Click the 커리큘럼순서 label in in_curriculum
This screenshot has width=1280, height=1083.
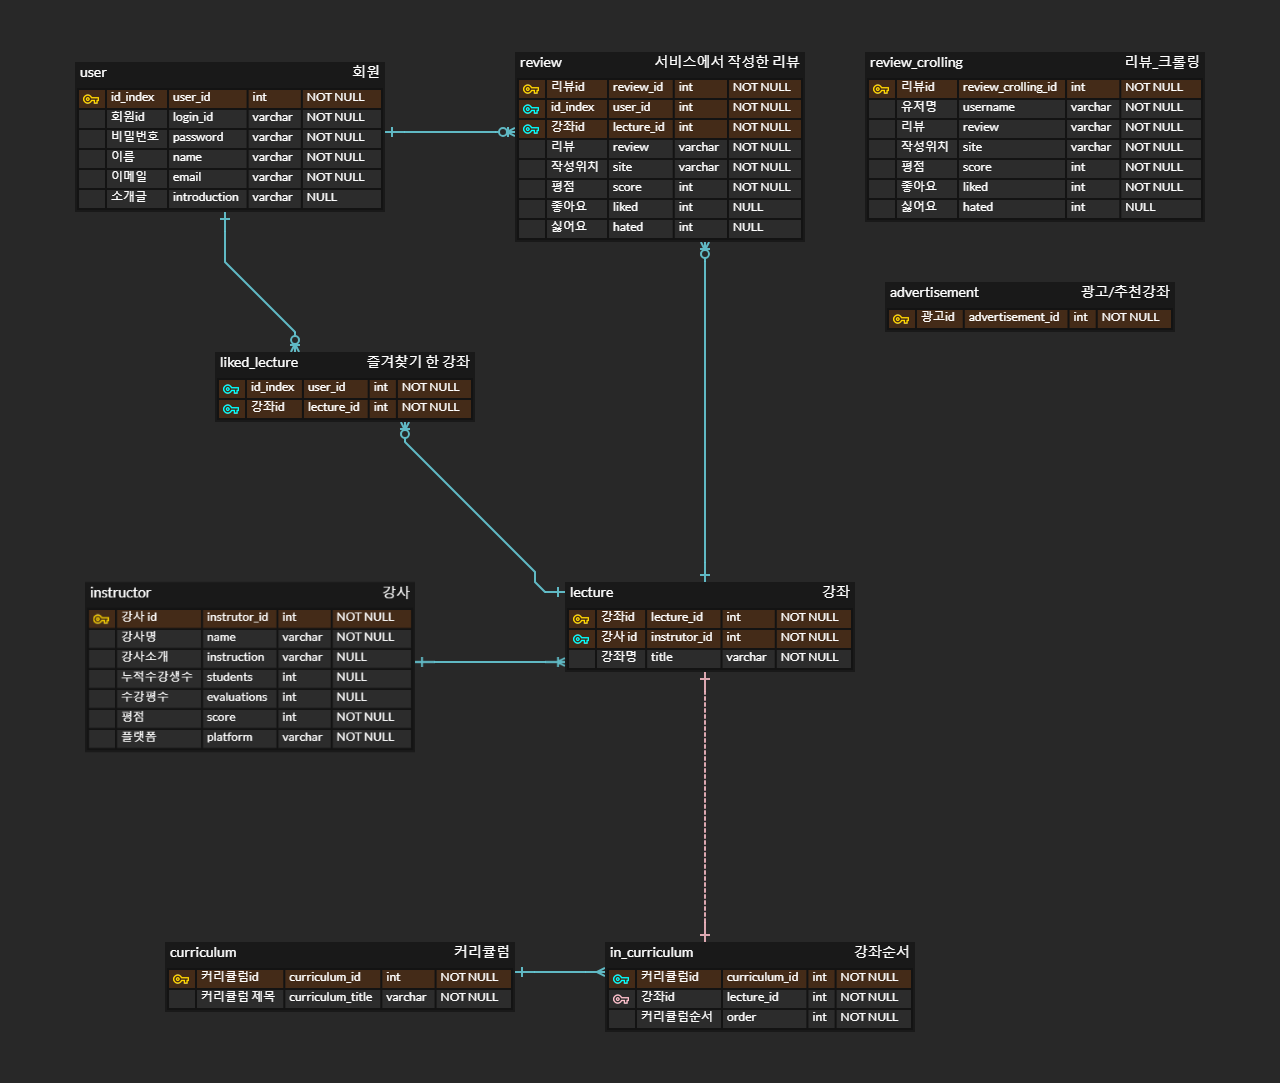click(676, 1017)
